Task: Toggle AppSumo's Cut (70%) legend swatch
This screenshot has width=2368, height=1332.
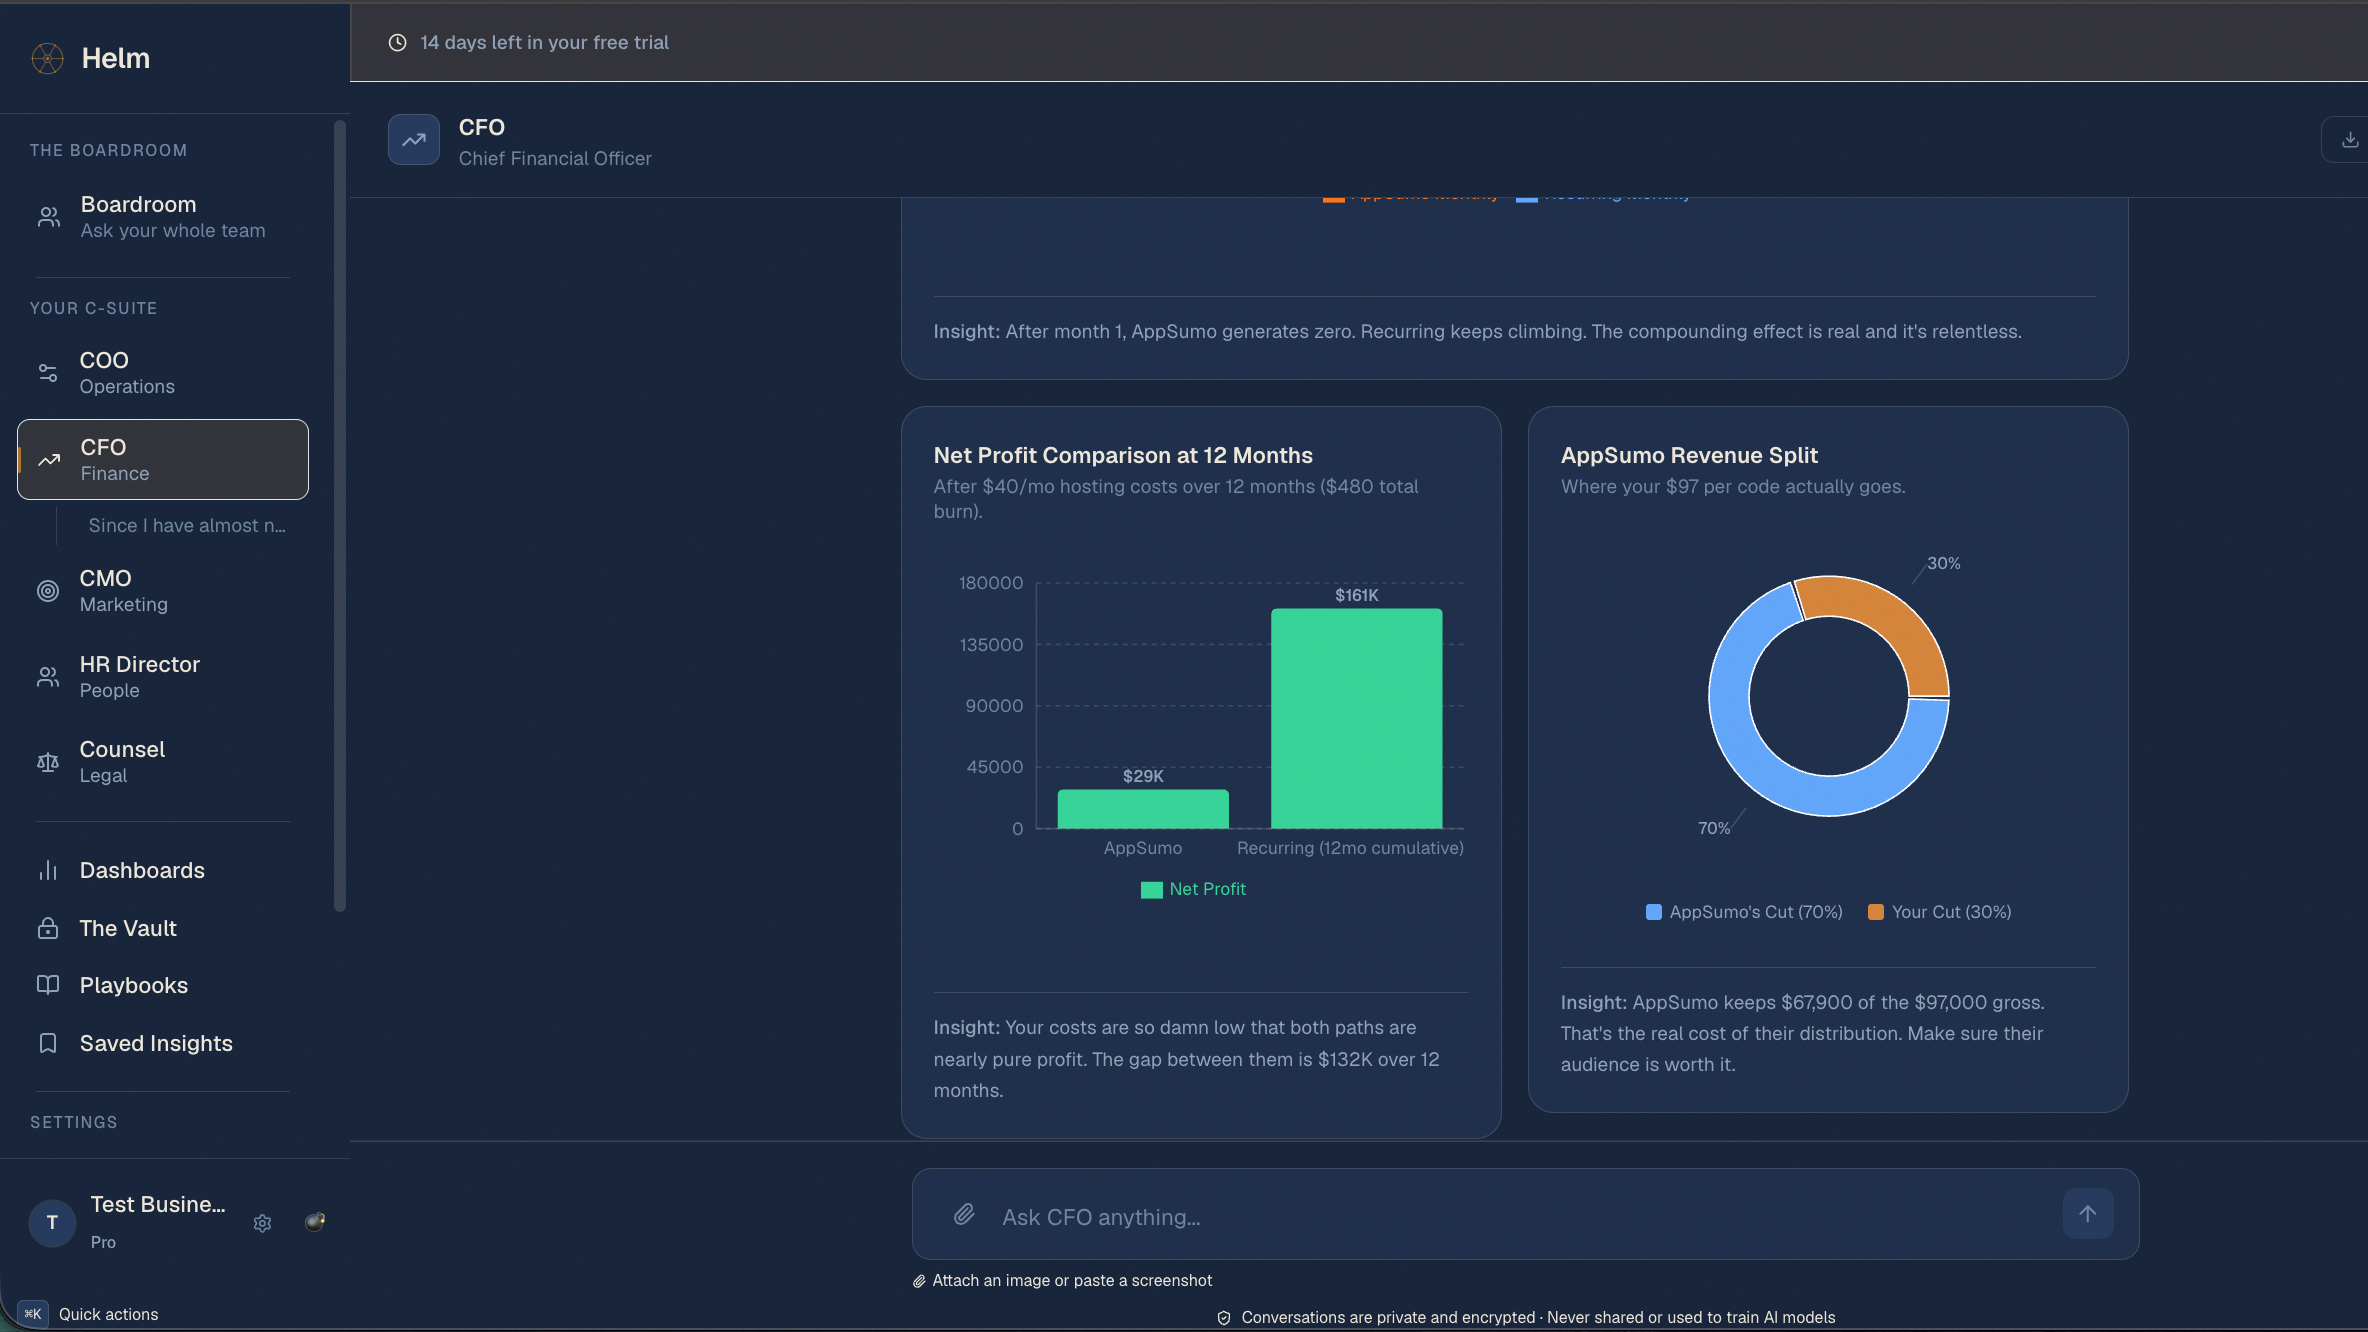Action: click(1653, 912)
